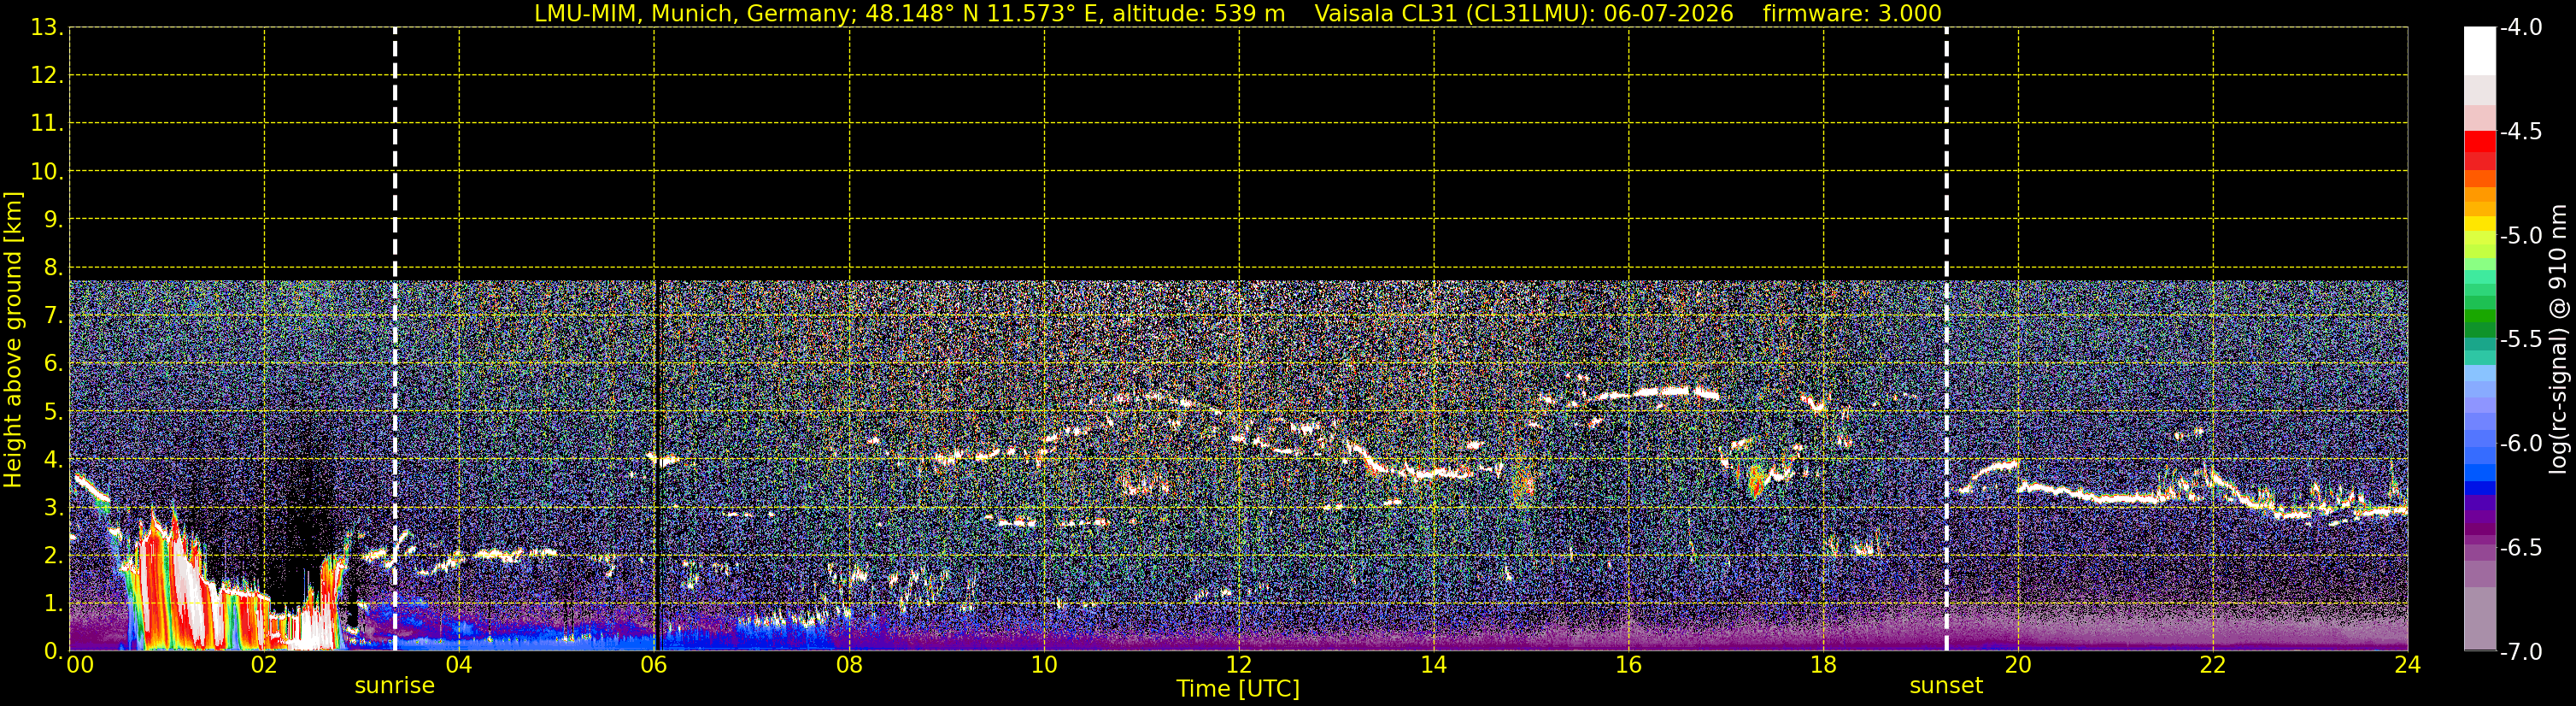The width and height of the screenshot is (2576, 706).
Task: Click the Time [UTC] axis label
Action: point(1238,689)
